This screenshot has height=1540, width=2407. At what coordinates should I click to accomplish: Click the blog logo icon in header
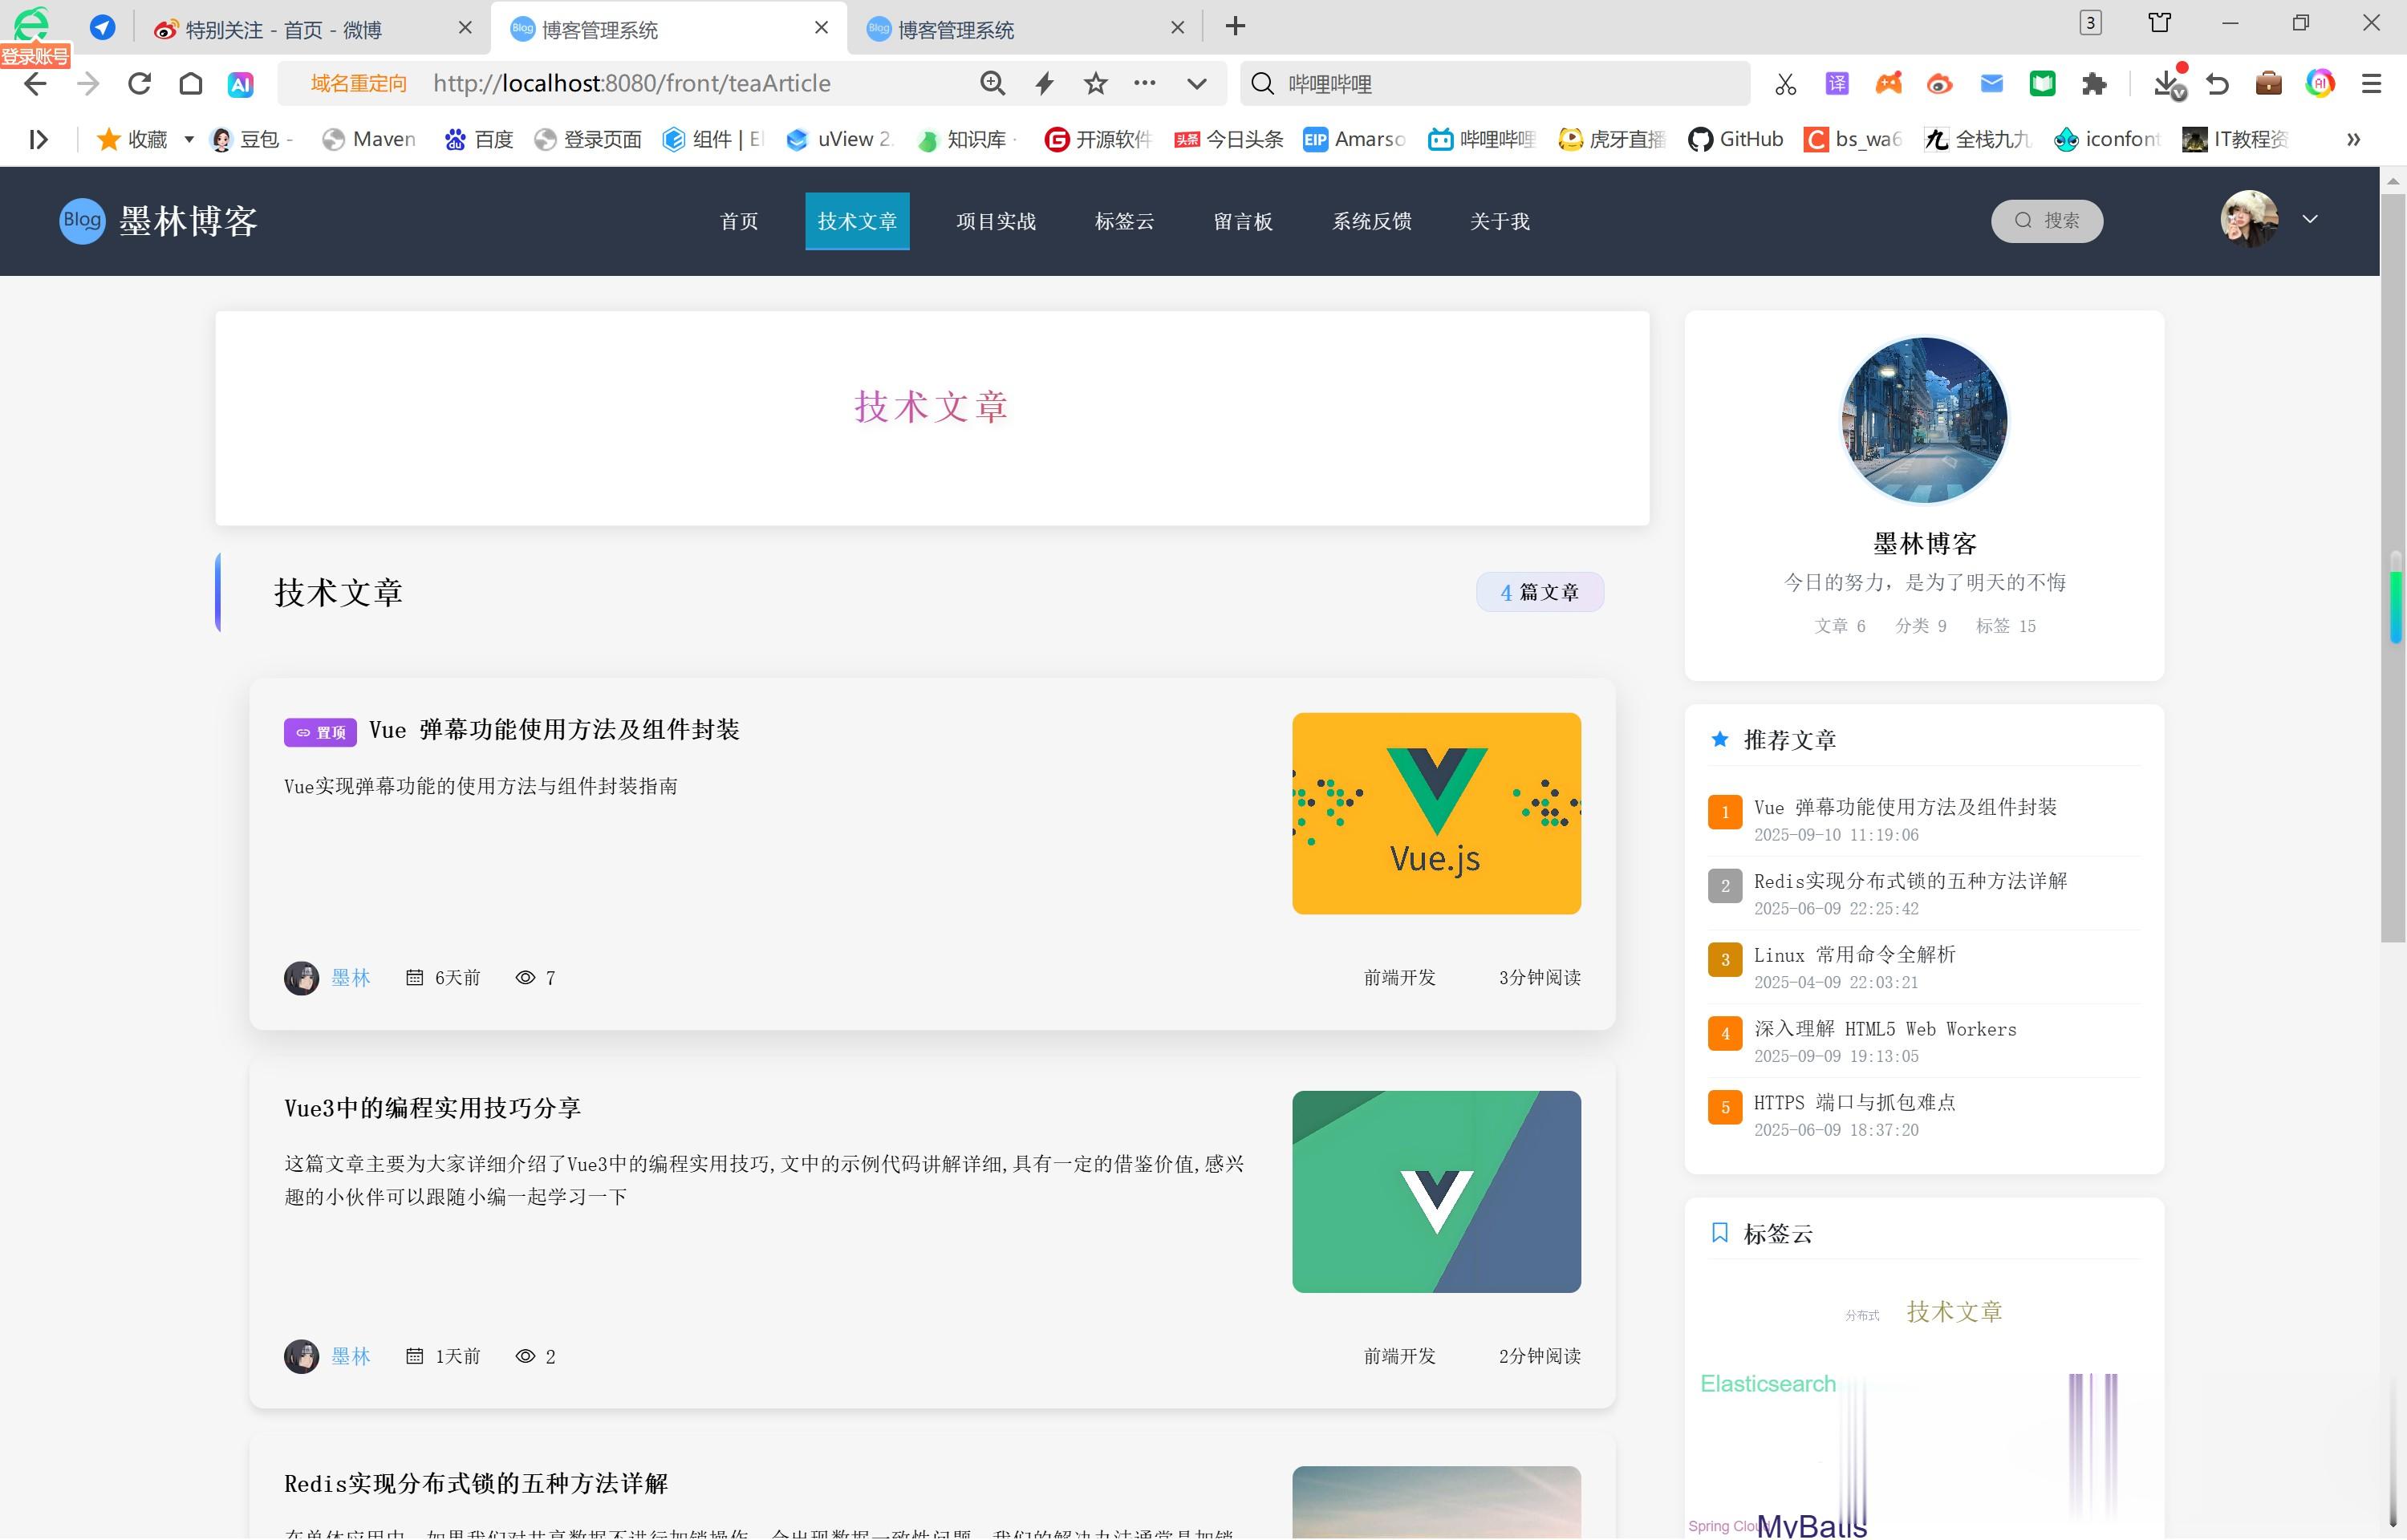coord(81,220)
